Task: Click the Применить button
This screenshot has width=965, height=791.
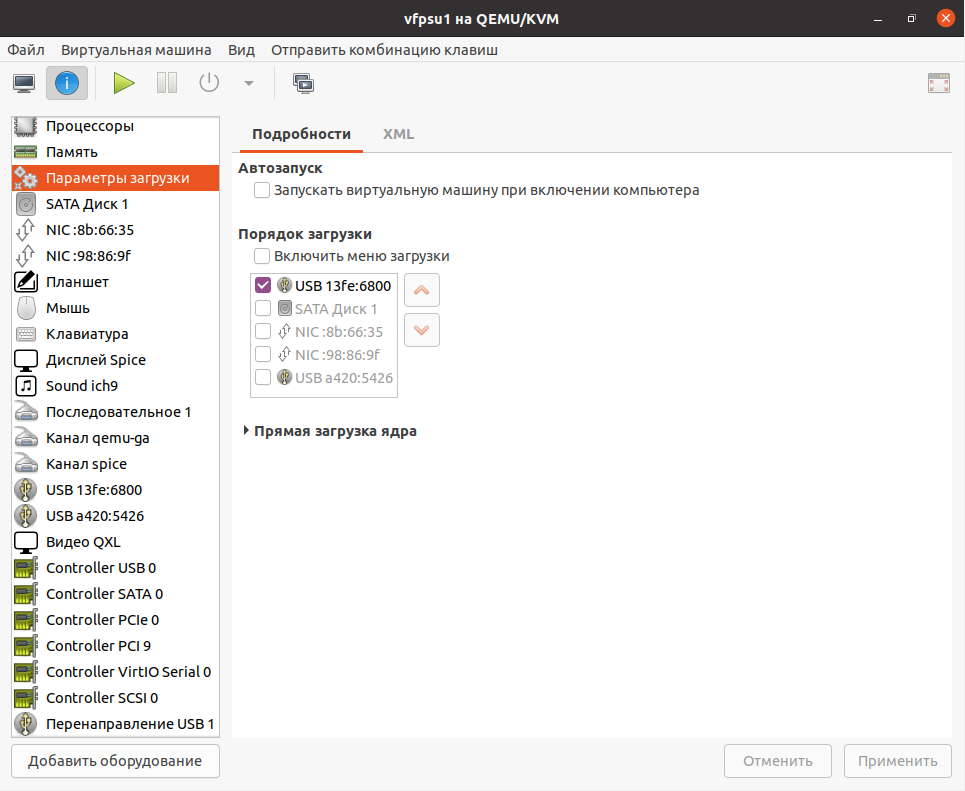Action: pyautogui.click(x=897, y=761)
